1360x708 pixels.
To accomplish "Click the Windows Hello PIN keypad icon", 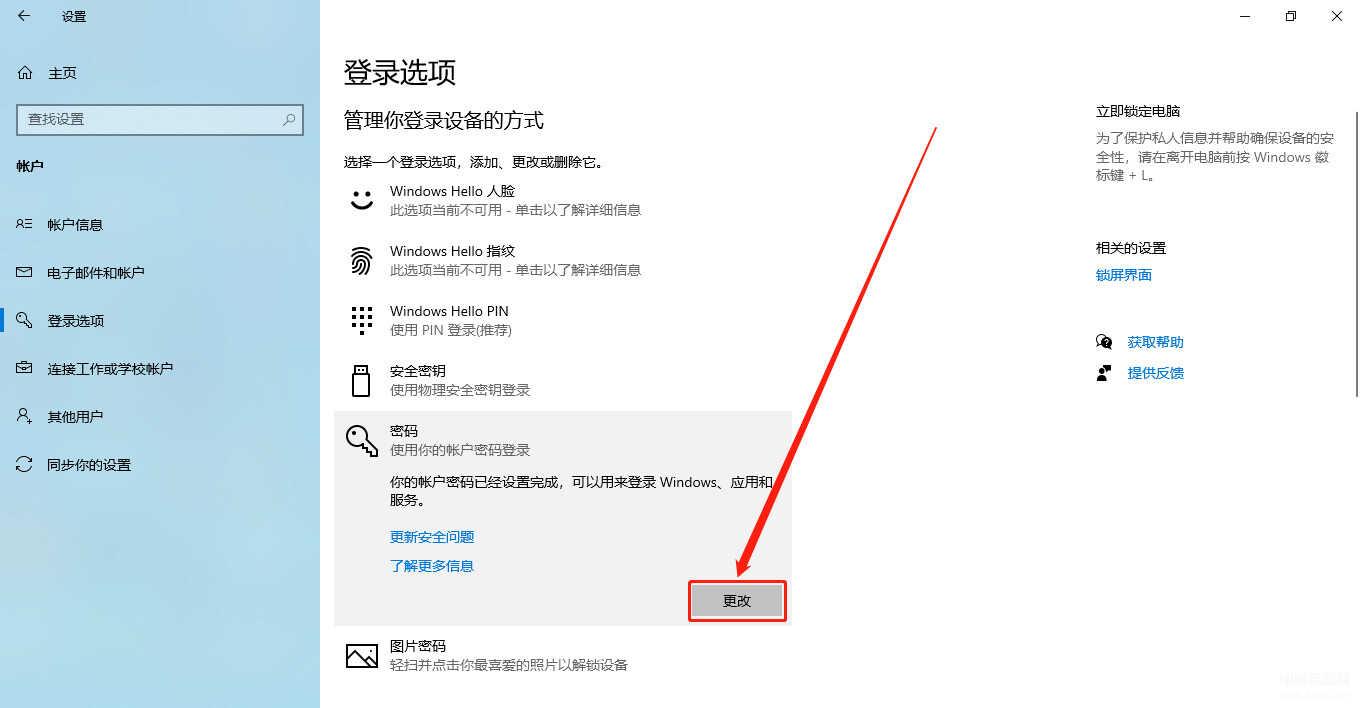I will pos(361,320).
